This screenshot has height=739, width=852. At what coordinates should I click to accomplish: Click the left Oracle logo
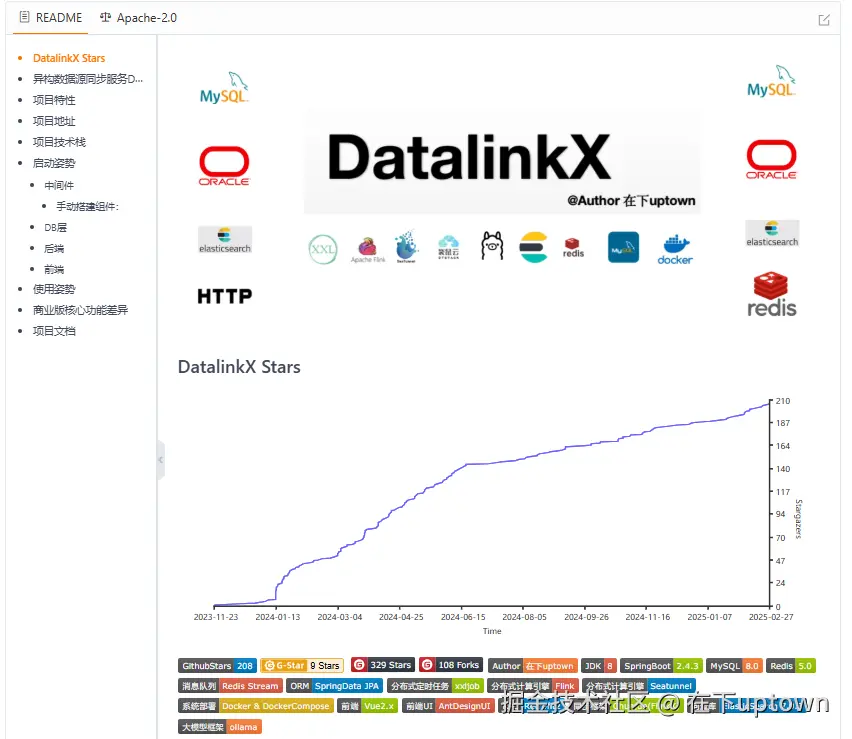click(x=224, y=166)
